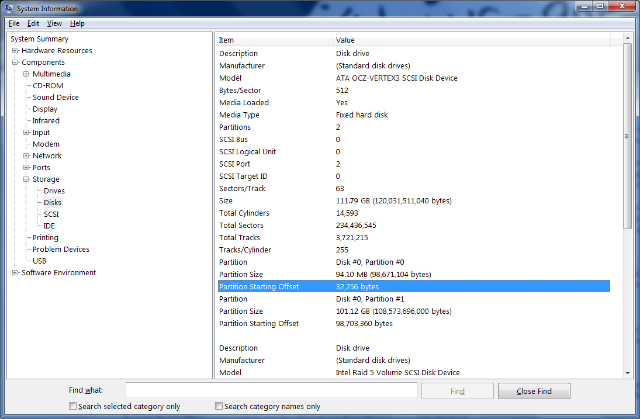Open the View menu
Screen dimensions: 640x419
click(x=54, y=24)
